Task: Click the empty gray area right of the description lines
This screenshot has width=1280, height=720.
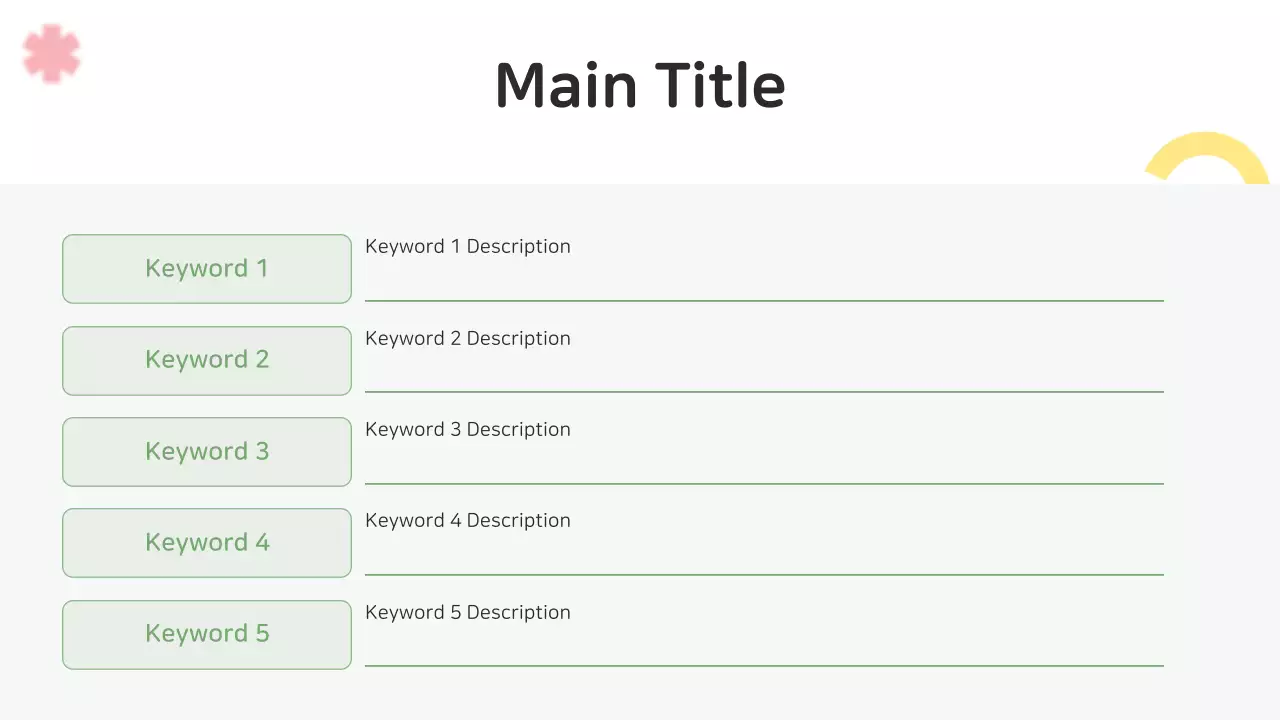Action: (1220, 450)
